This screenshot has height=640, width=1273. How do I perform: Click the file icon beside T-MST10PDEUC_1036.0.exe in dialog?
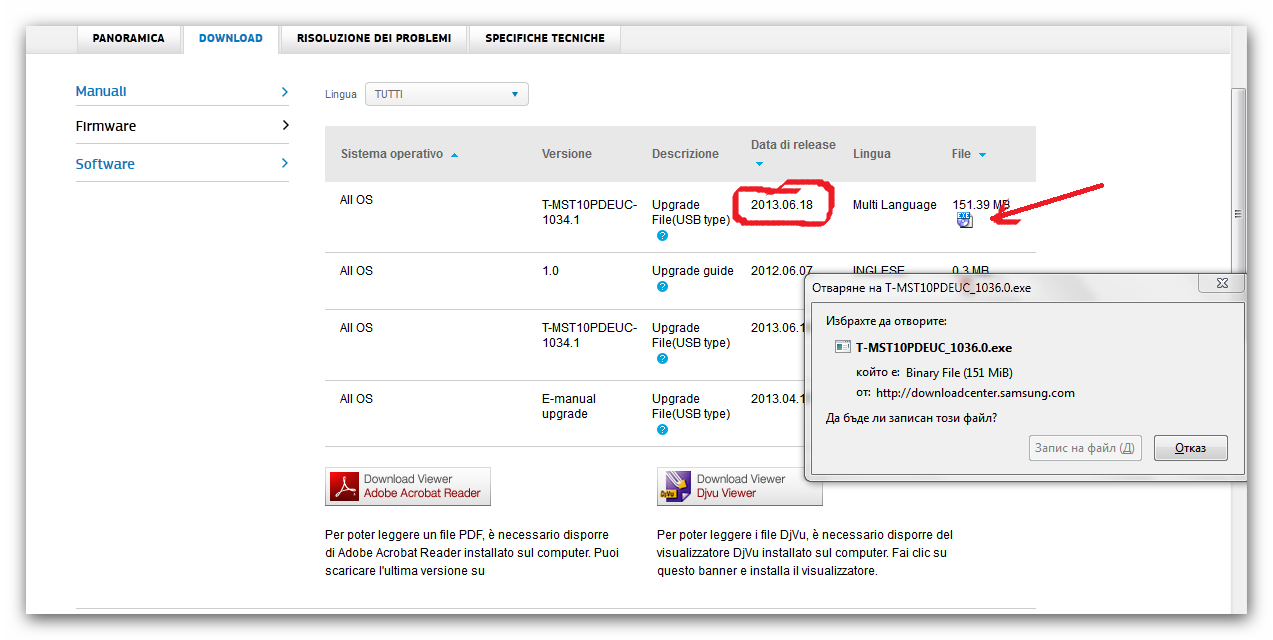click(843, 348)
